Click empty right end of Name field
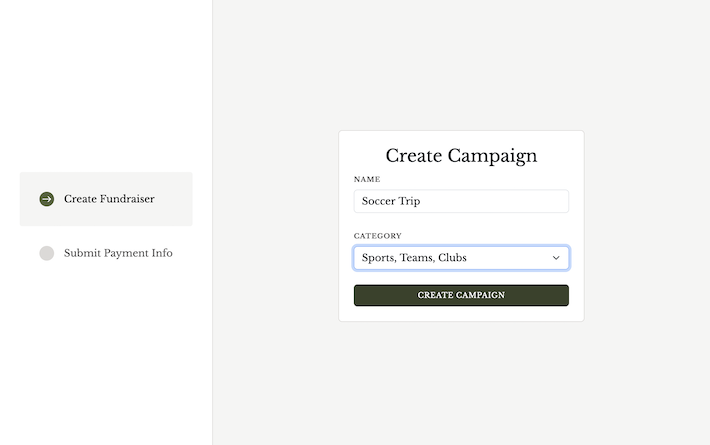The width and height of the screenshot is (710, 445). [530, 201]
